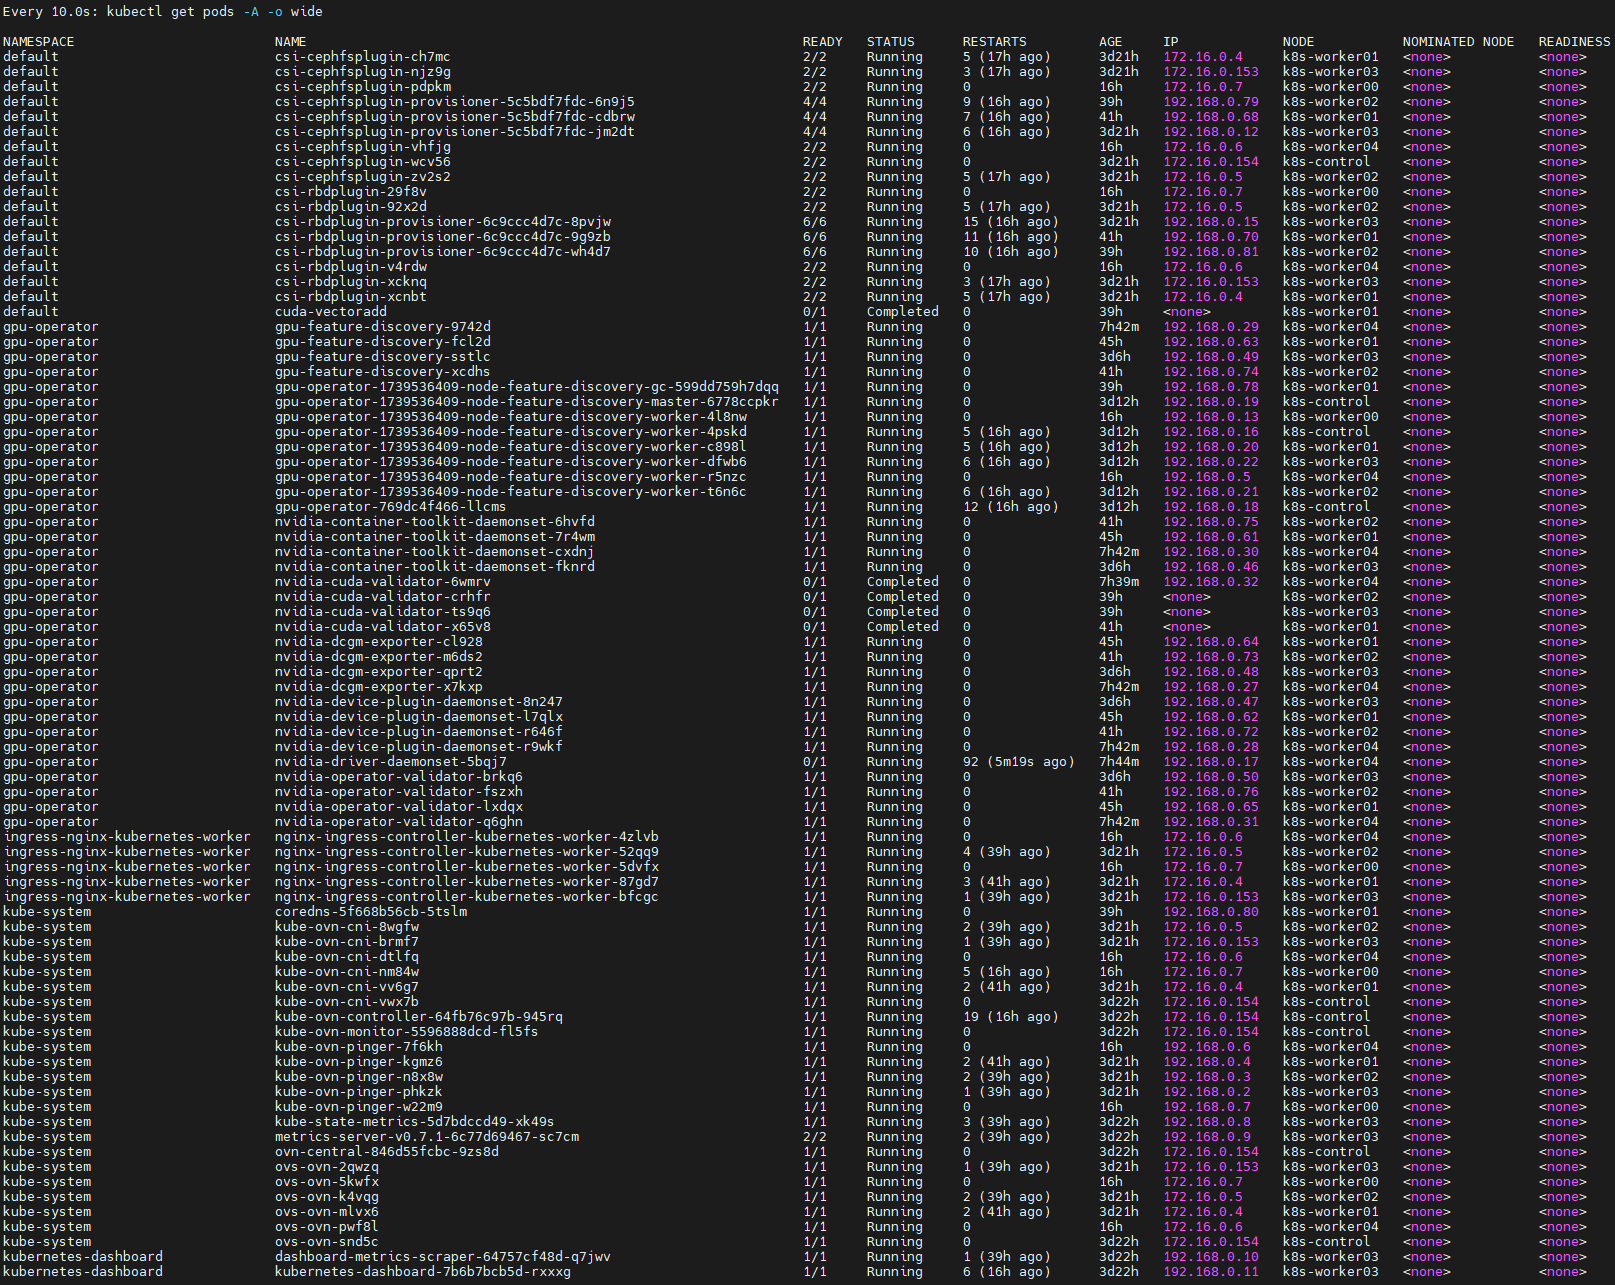1615x1285 pixels.
Task: Click pod gpu-feature-discovery-sstlc
Action: coord(382,357)
